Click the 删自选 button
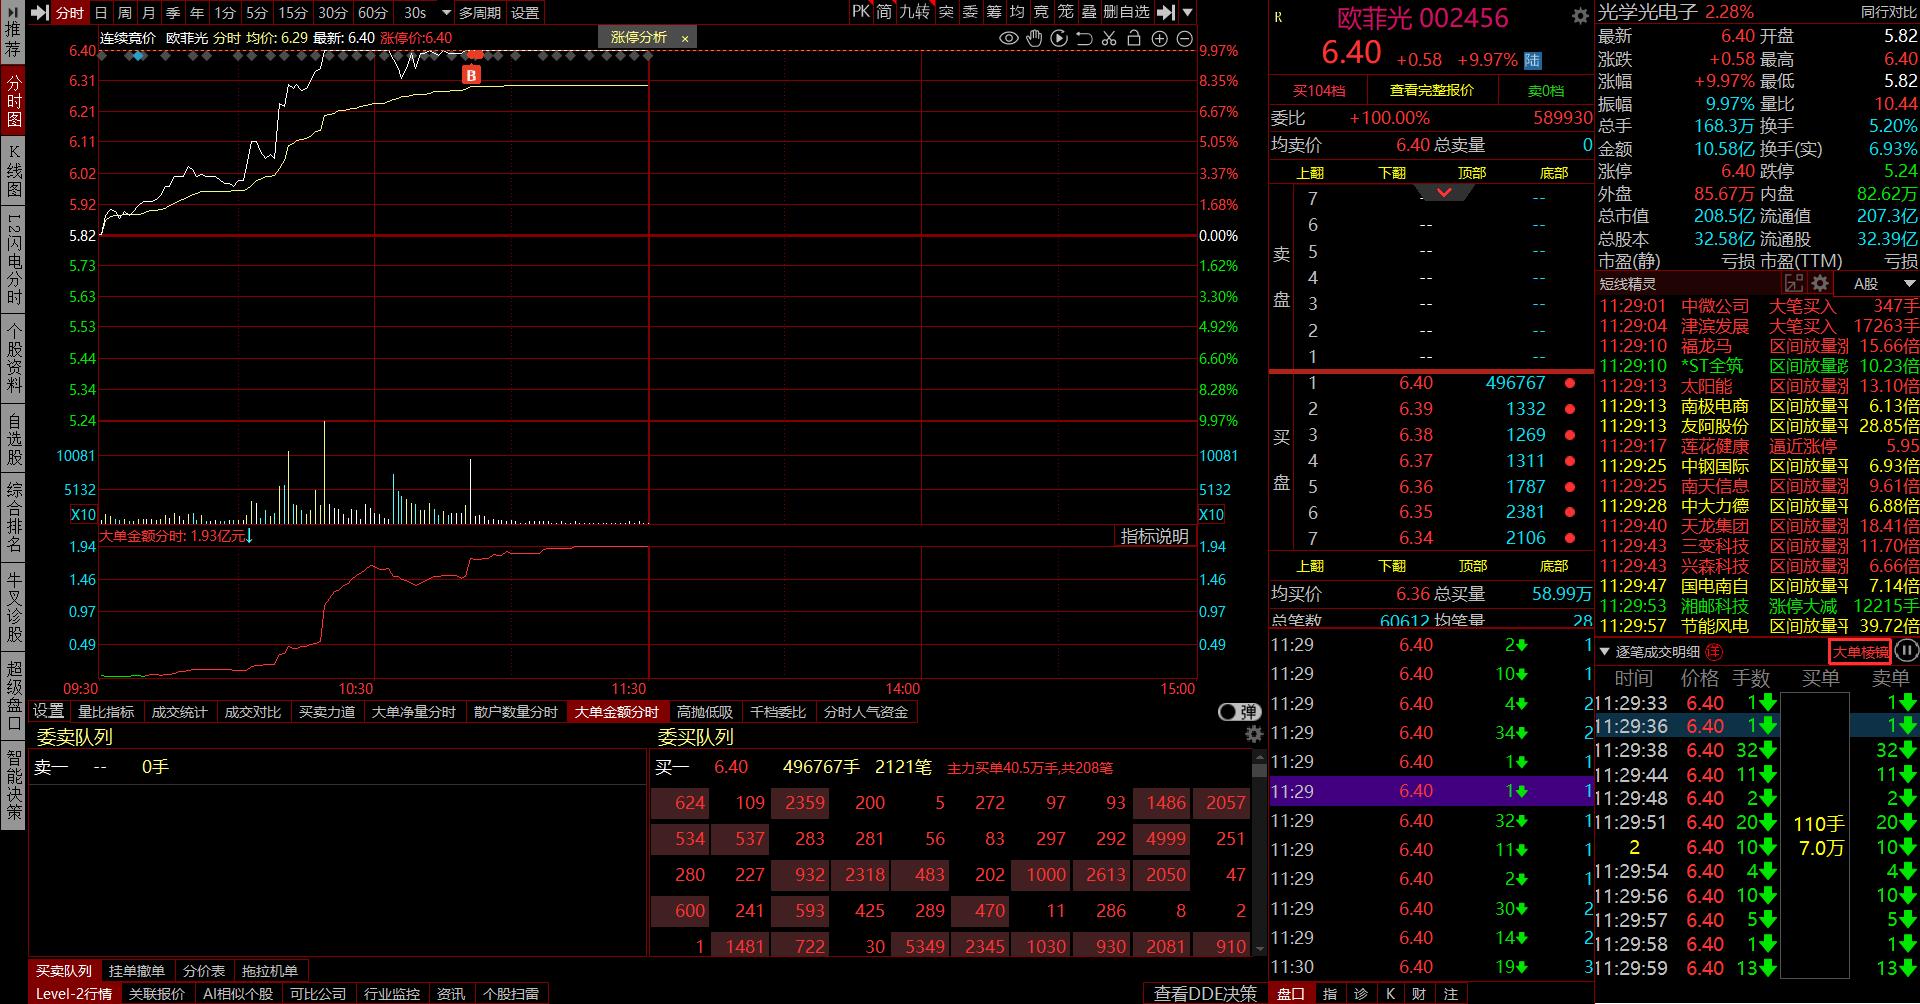 1127,12
